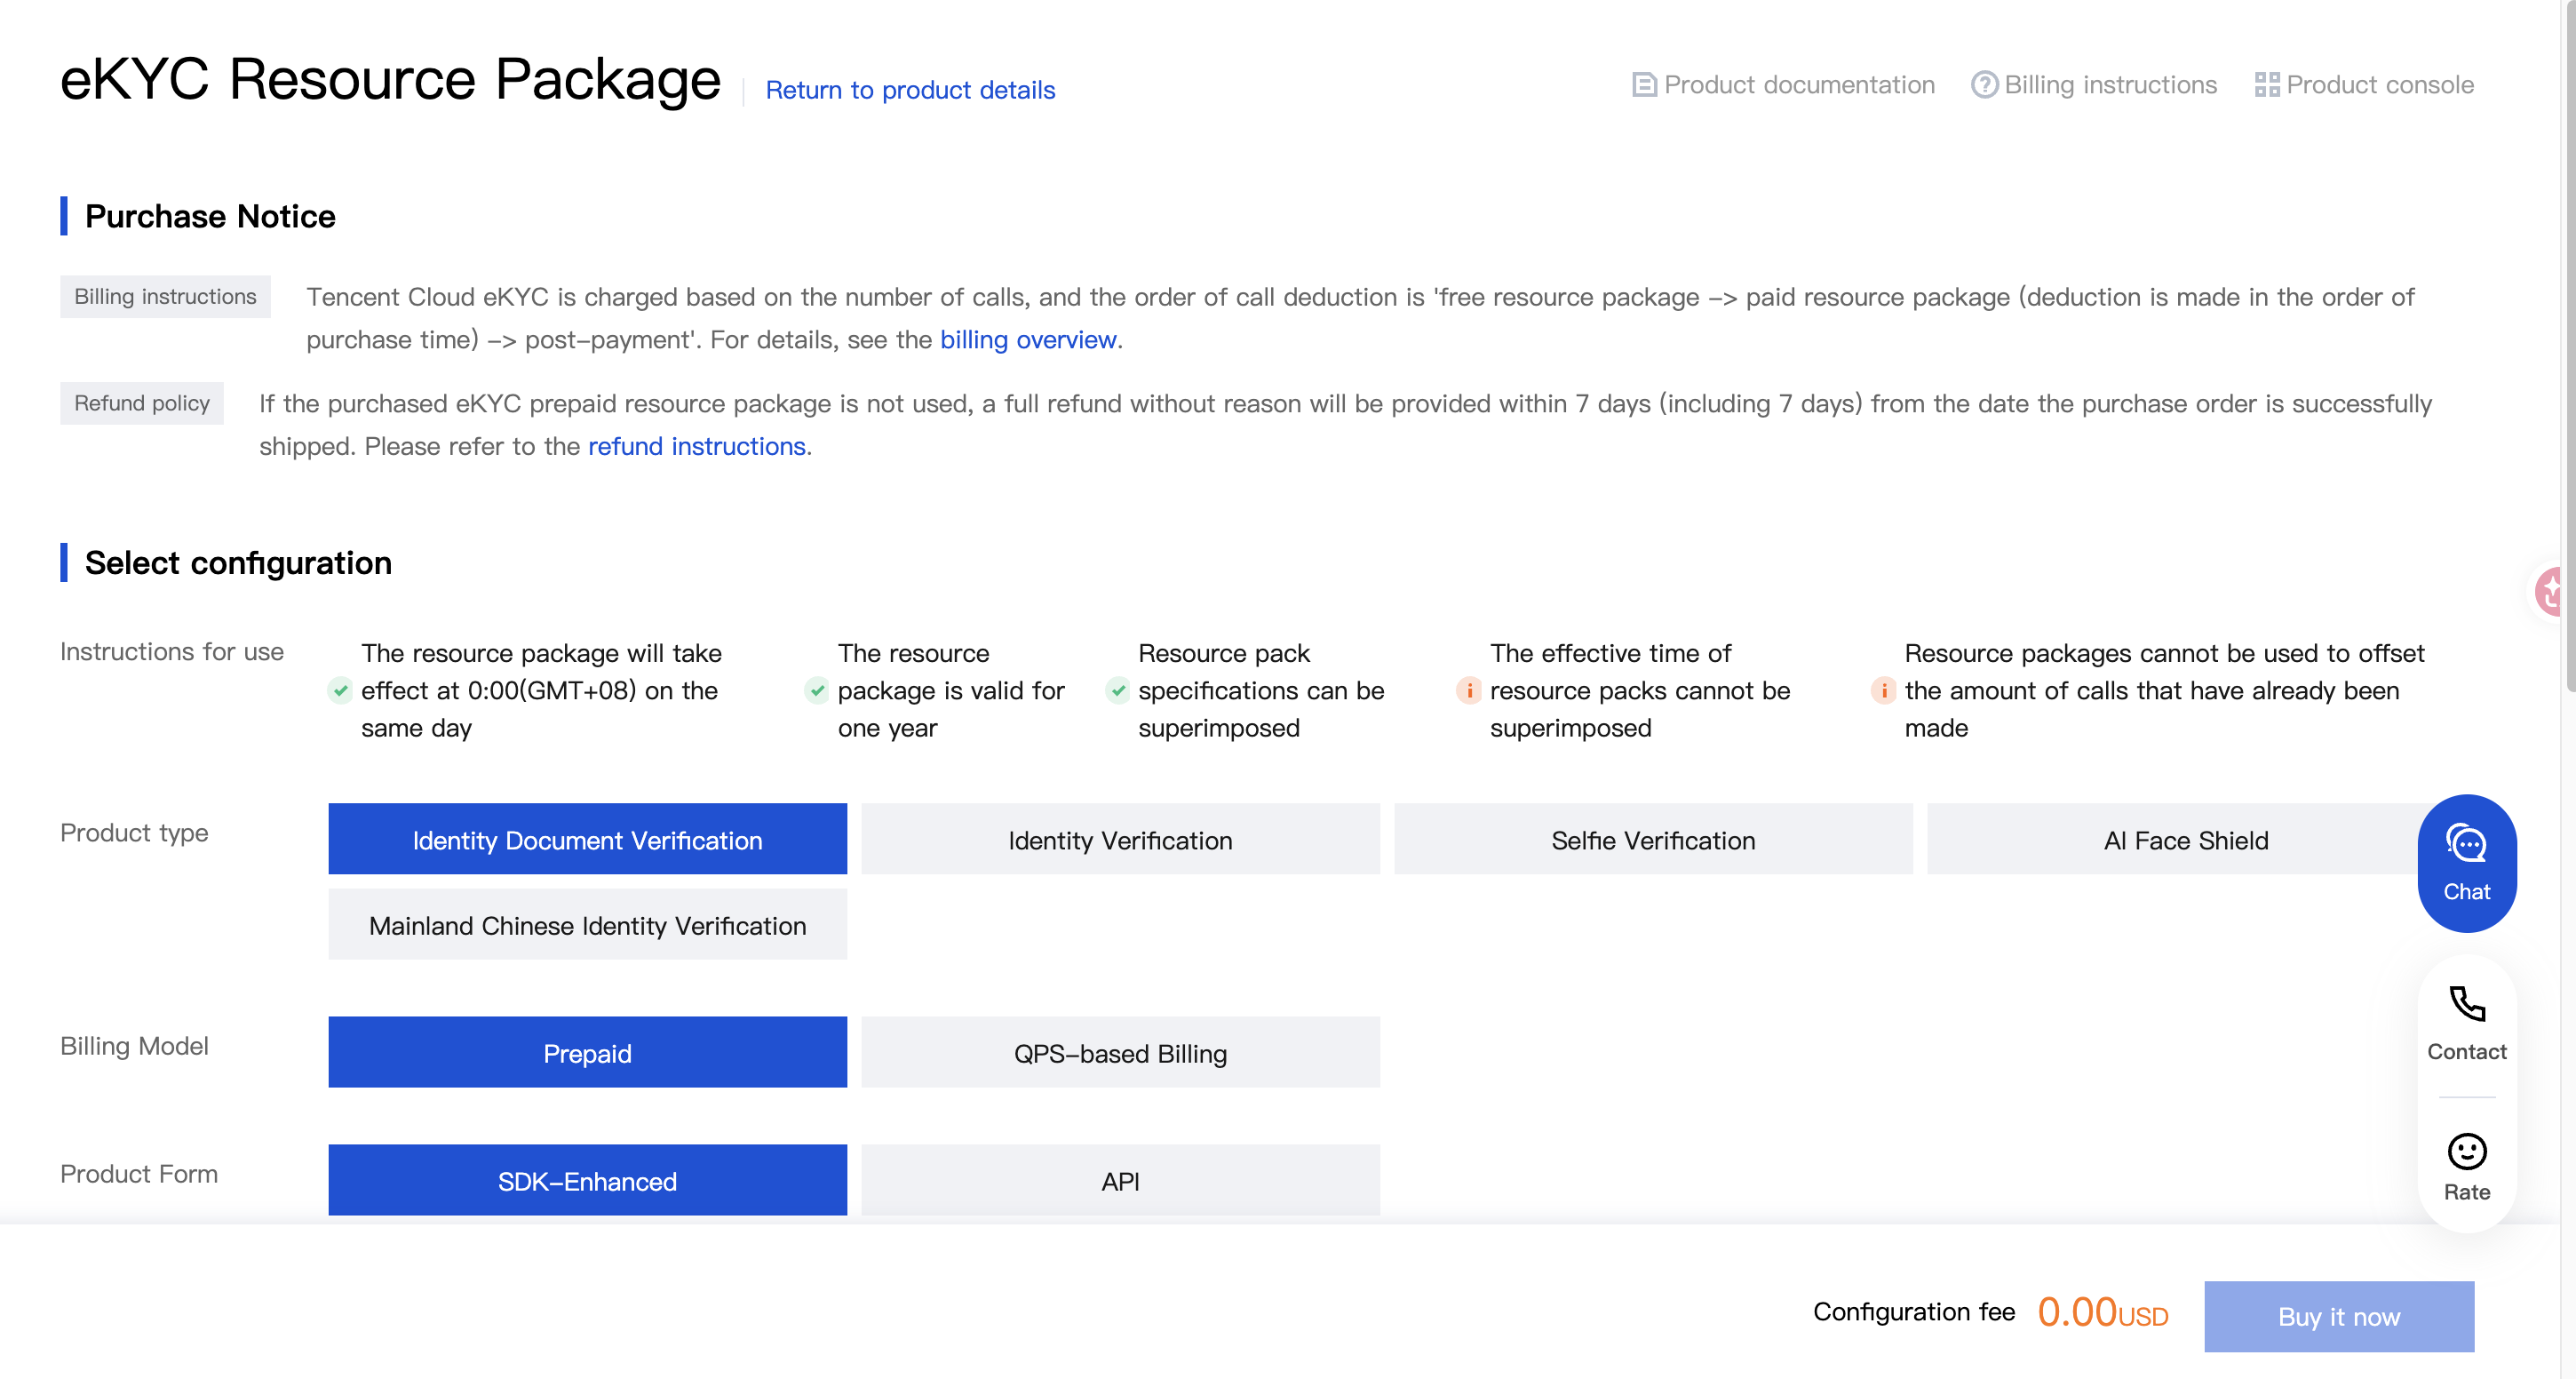Select Selfie Verification product type
The height and width of the screenshot is (1379, 2576).
1653,839
